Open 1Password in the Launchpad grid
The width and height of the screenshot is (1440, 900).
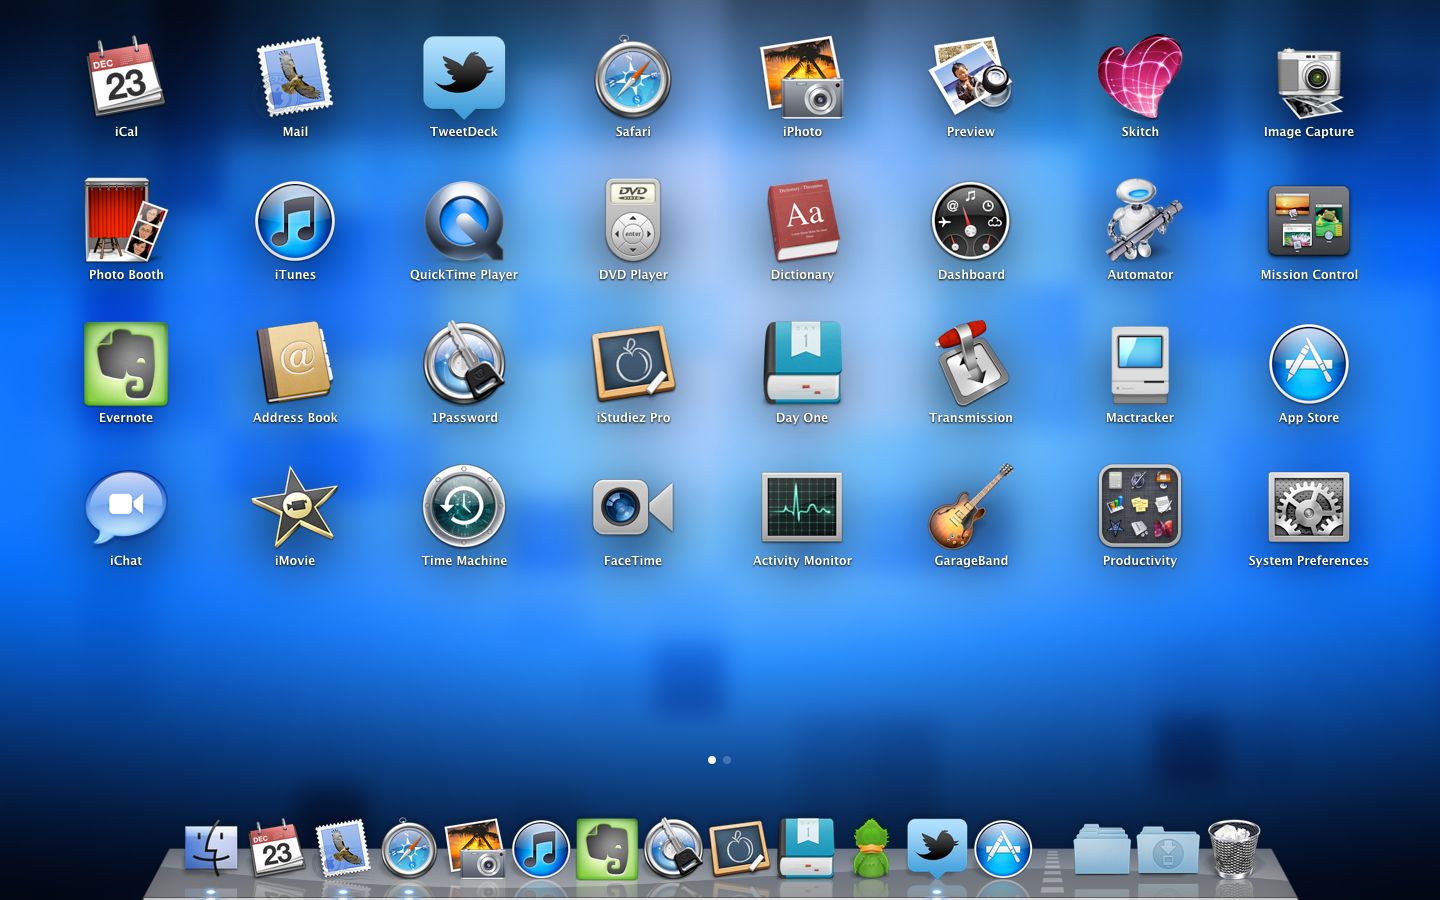464,364
